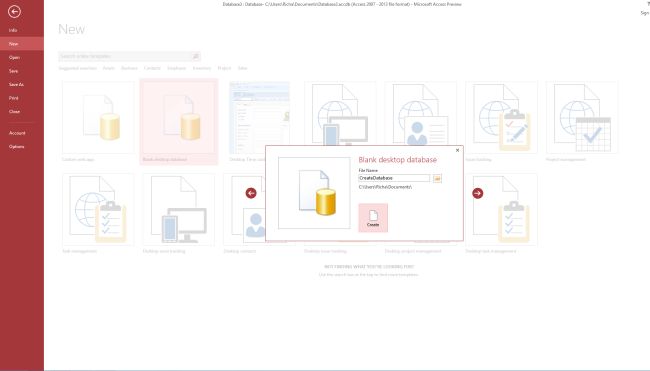Select the Desktop asset tracking monitor template

coord(179,213)
